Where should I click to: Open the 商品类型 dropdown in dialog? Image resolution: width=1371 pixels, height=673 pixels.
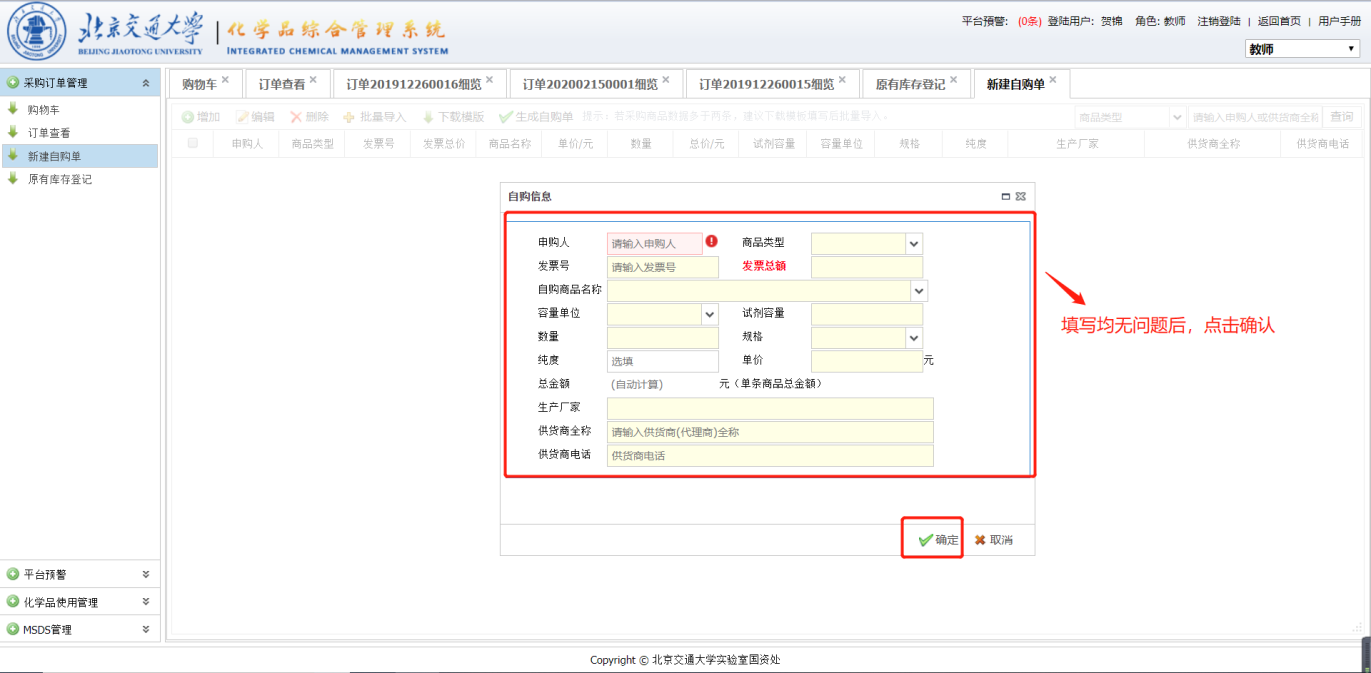pos(913,243)
